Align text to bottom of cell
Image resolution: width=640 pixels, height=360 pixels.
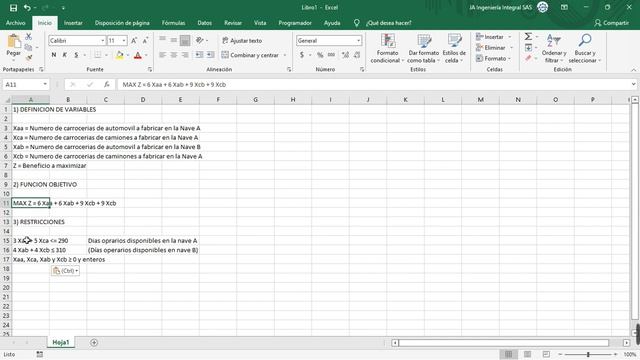tap(185, 40)
